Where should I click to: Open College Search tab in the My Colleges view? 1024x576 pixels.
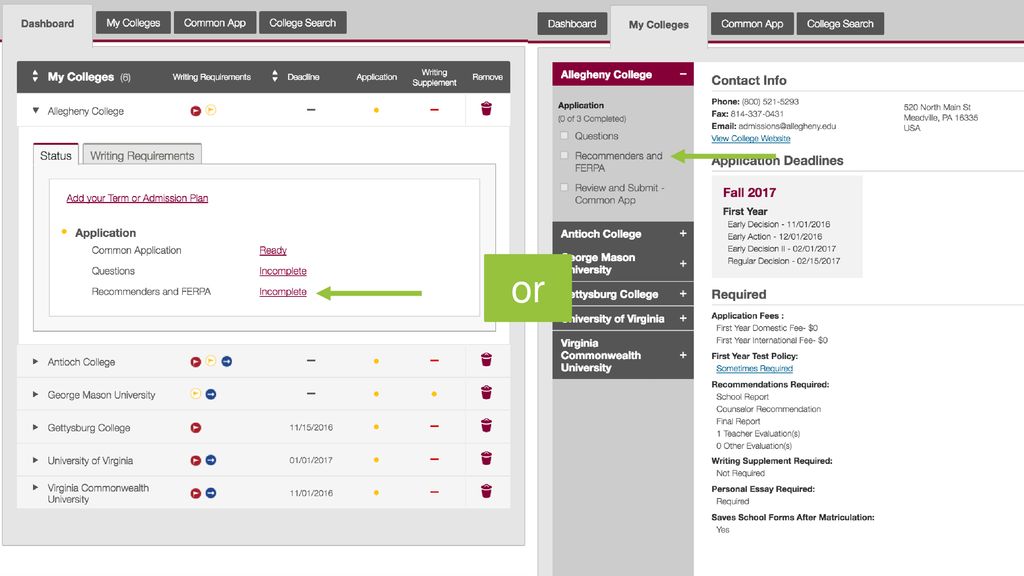pyautogui.click(x=840, y=24)
